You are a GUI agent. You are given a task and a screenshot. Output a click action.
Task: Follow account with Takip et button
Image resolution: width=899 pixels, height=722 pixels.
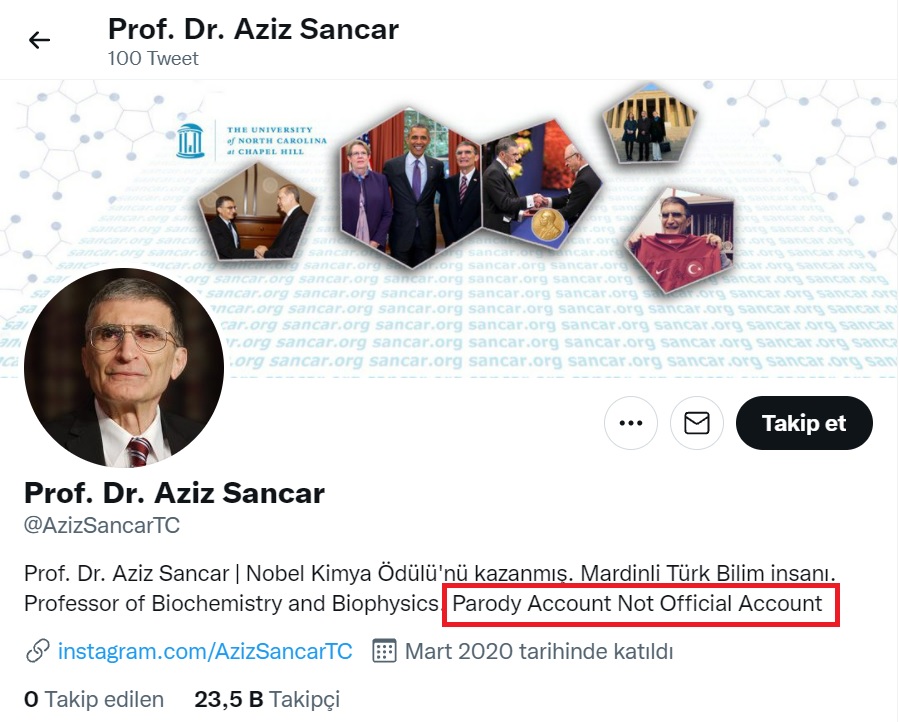[x=804, y=423]
